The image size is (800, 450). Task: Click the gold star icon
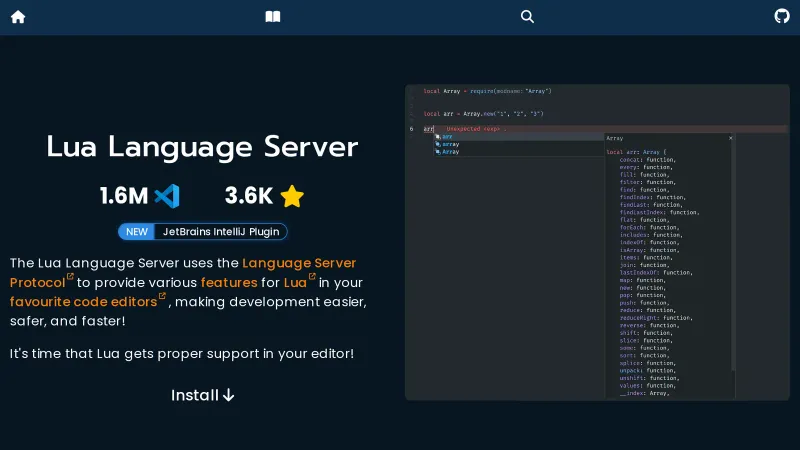coord(292,196)
